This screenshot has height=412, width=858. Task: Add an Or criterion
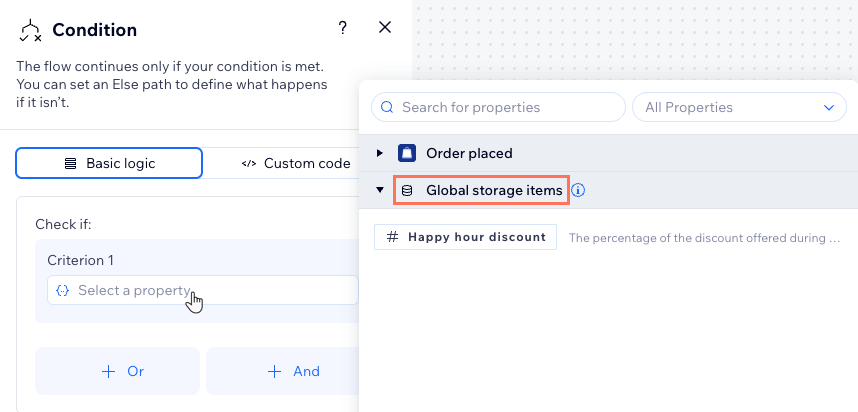118,371
